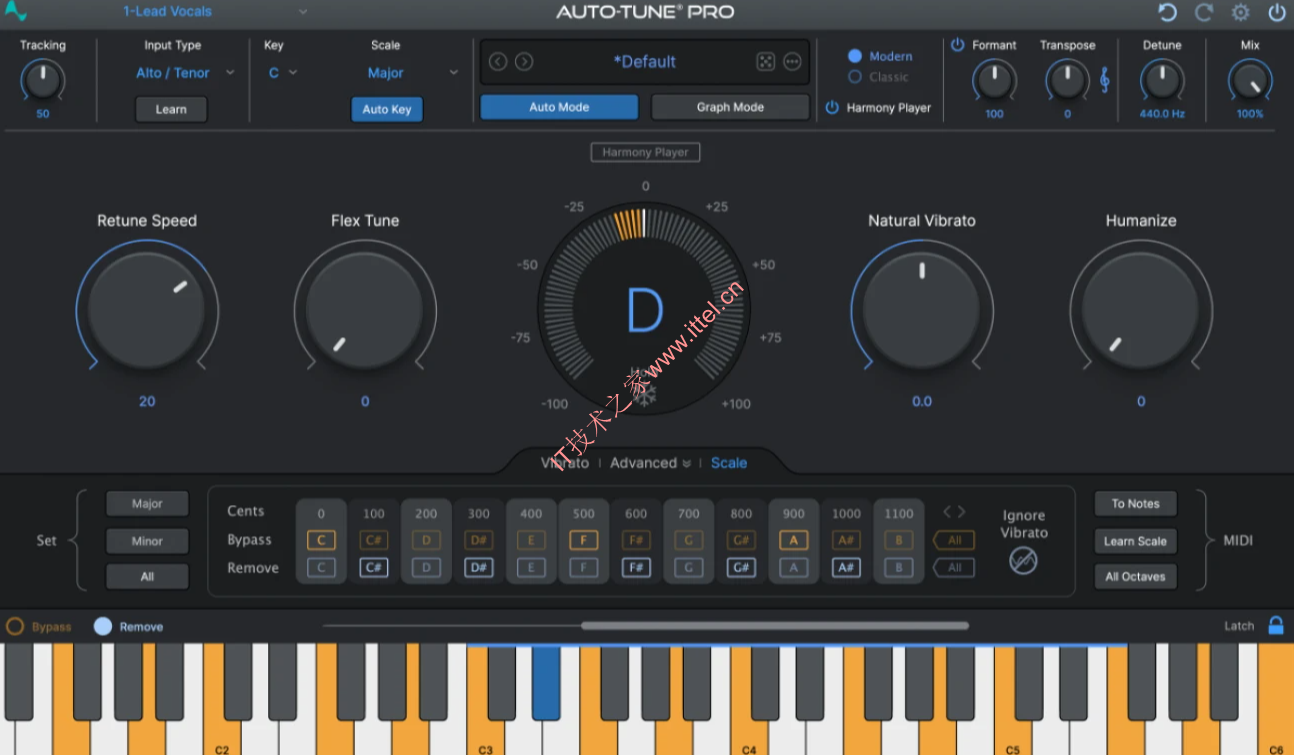1294x755 pixels.
Task: Click Bypass All arrow button
Action: (x=954, y=540)
